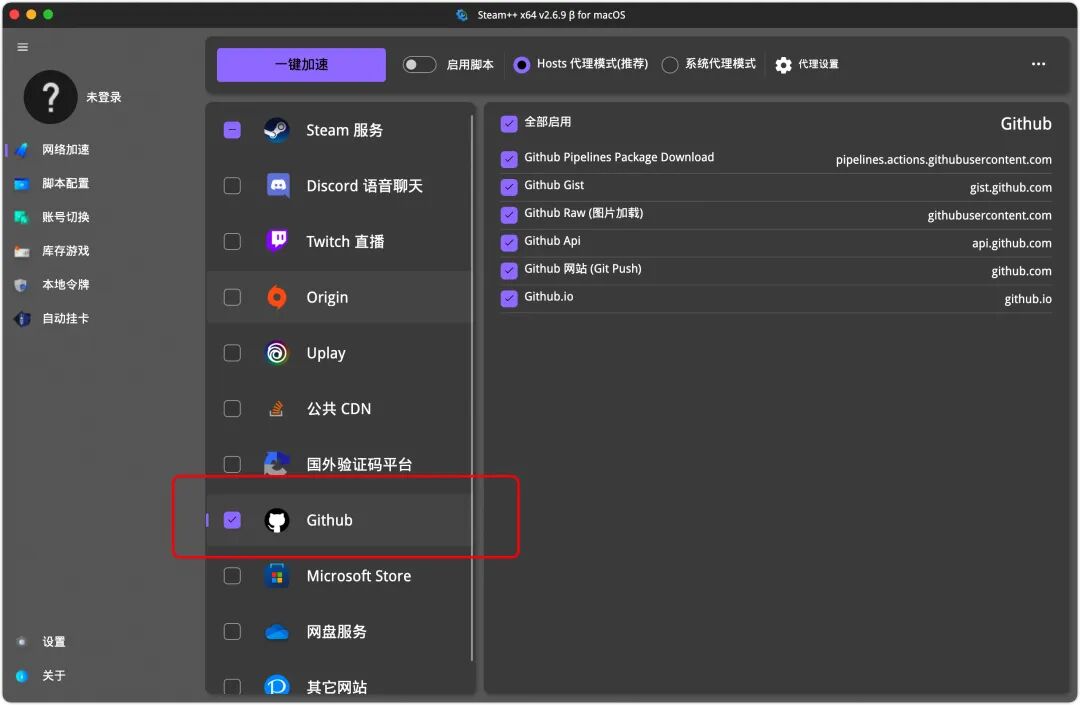This screenshot has height=705, width=1080.
Task: Click the Twitch logo icon
Action: tap(277, 241)
